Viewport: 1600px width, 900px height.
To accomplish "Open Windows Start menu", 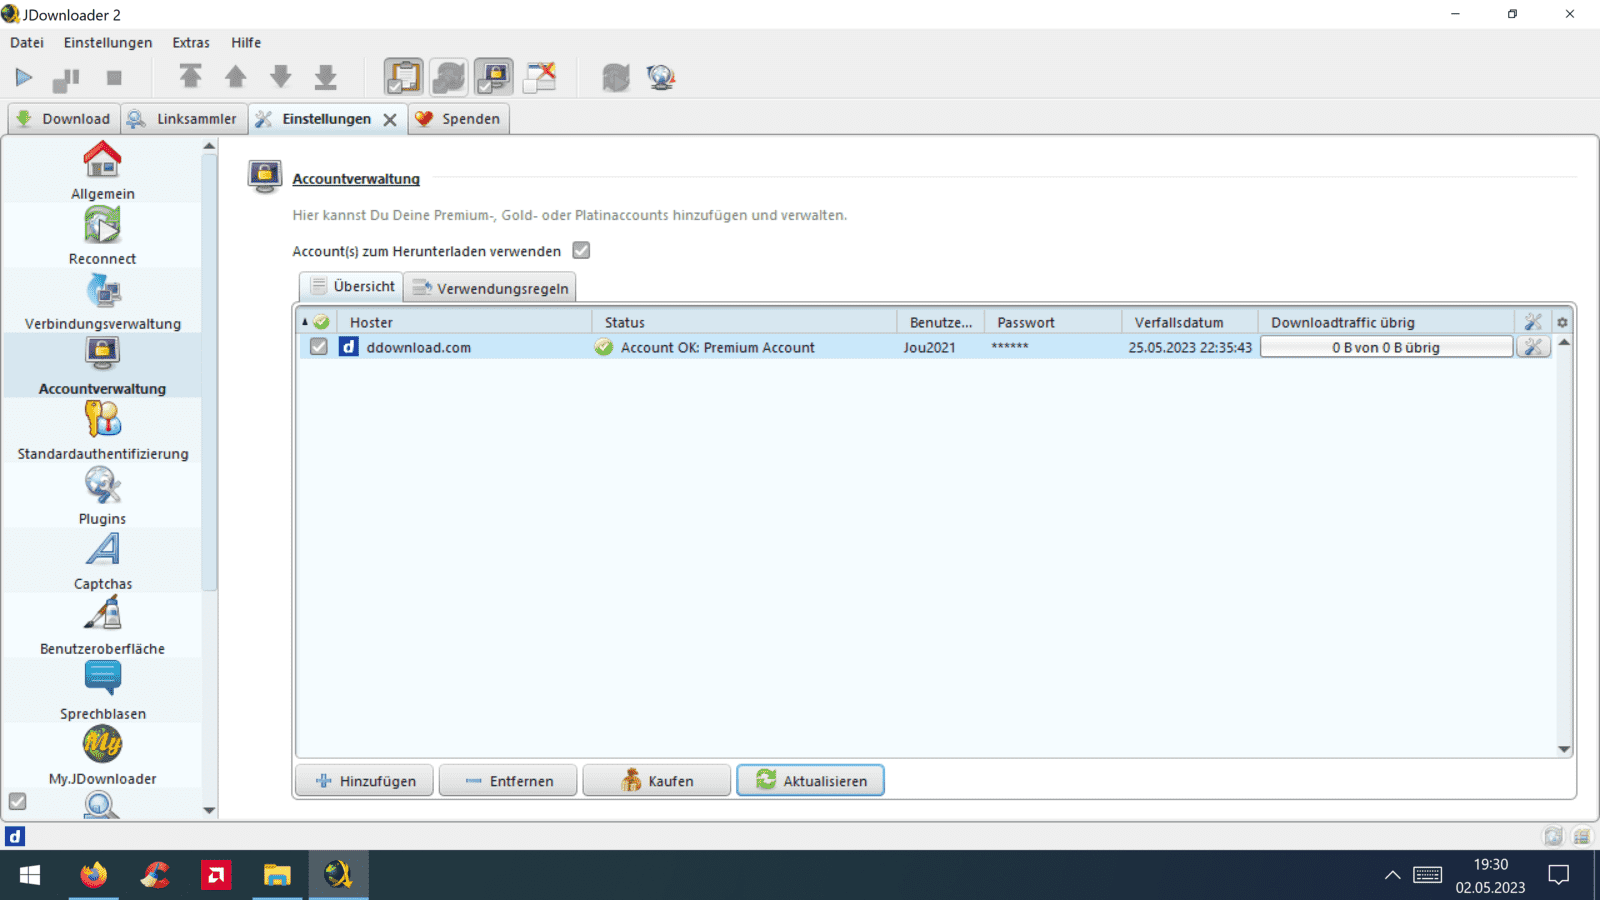I will coord(30,875).
